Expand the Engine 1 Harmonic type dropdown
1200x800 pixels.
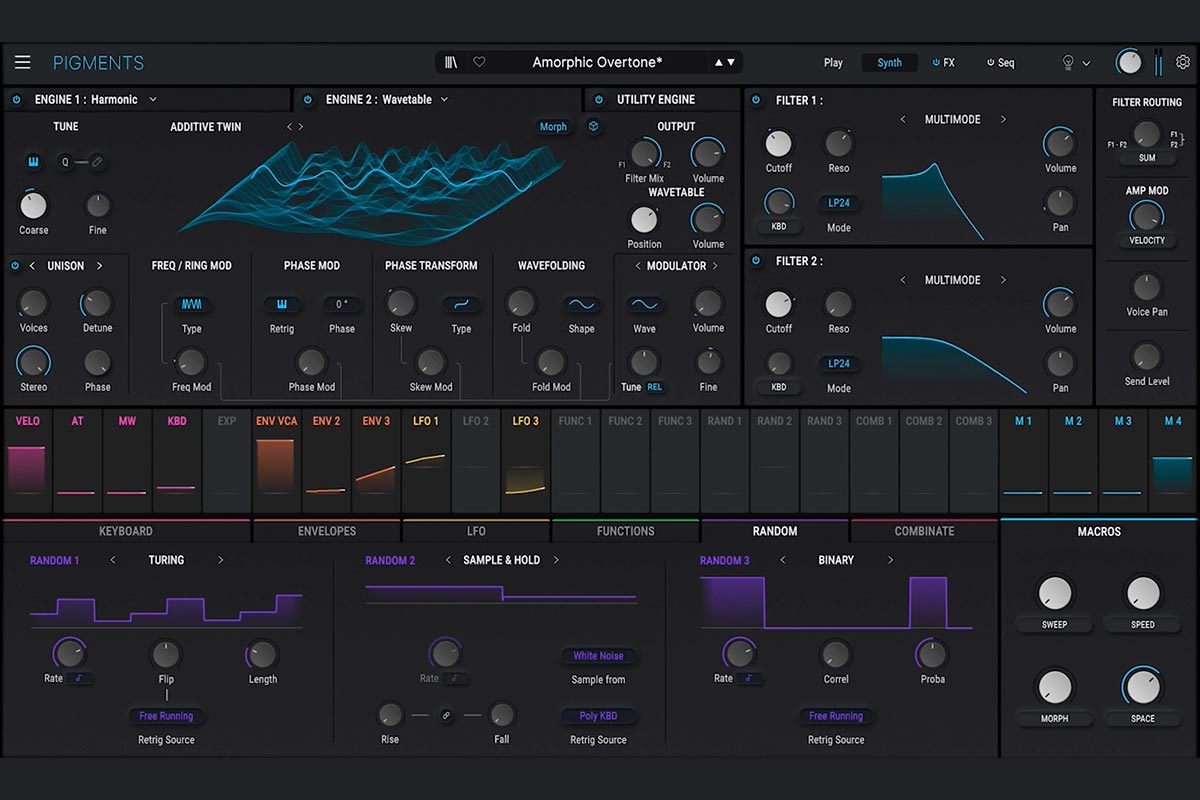coord(153,100)
